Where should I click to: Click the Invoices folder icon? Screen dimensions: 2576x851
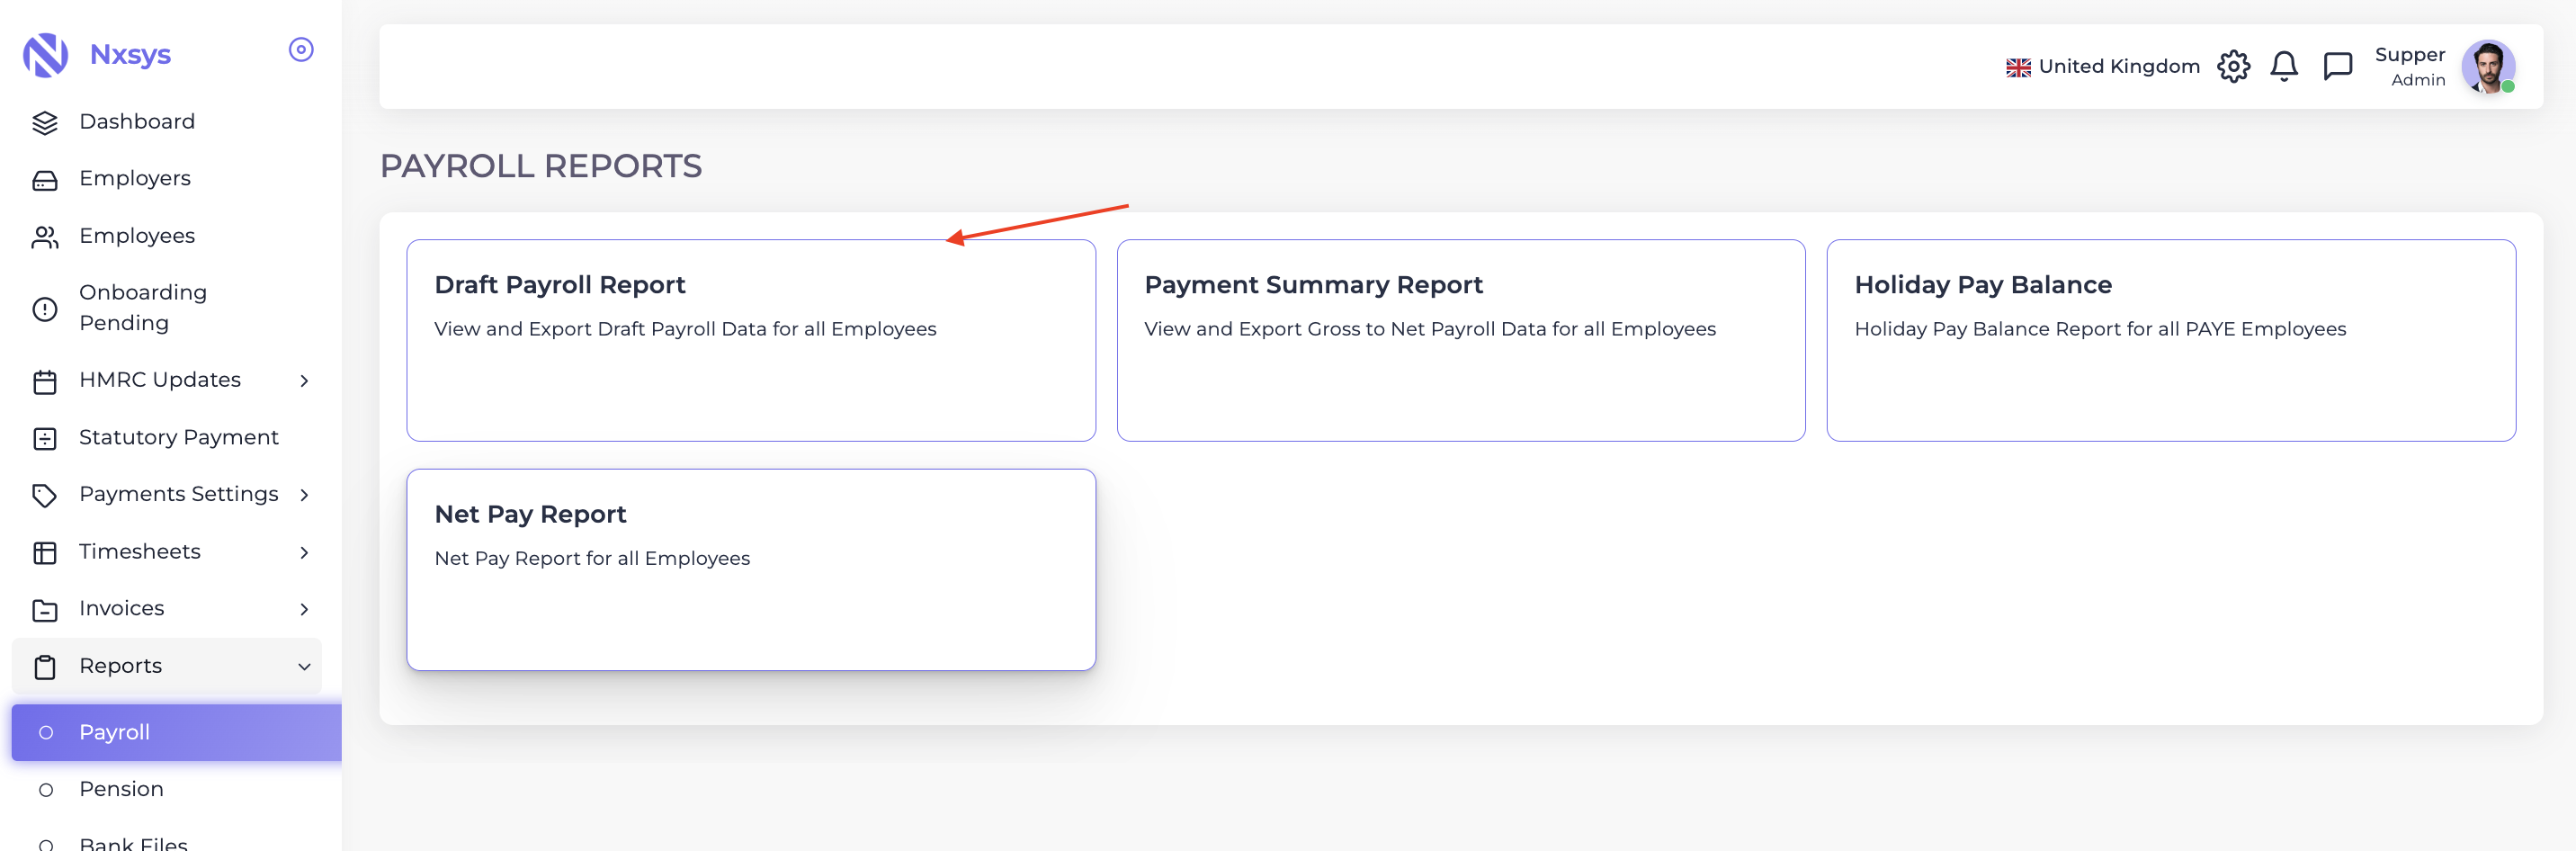45,610
